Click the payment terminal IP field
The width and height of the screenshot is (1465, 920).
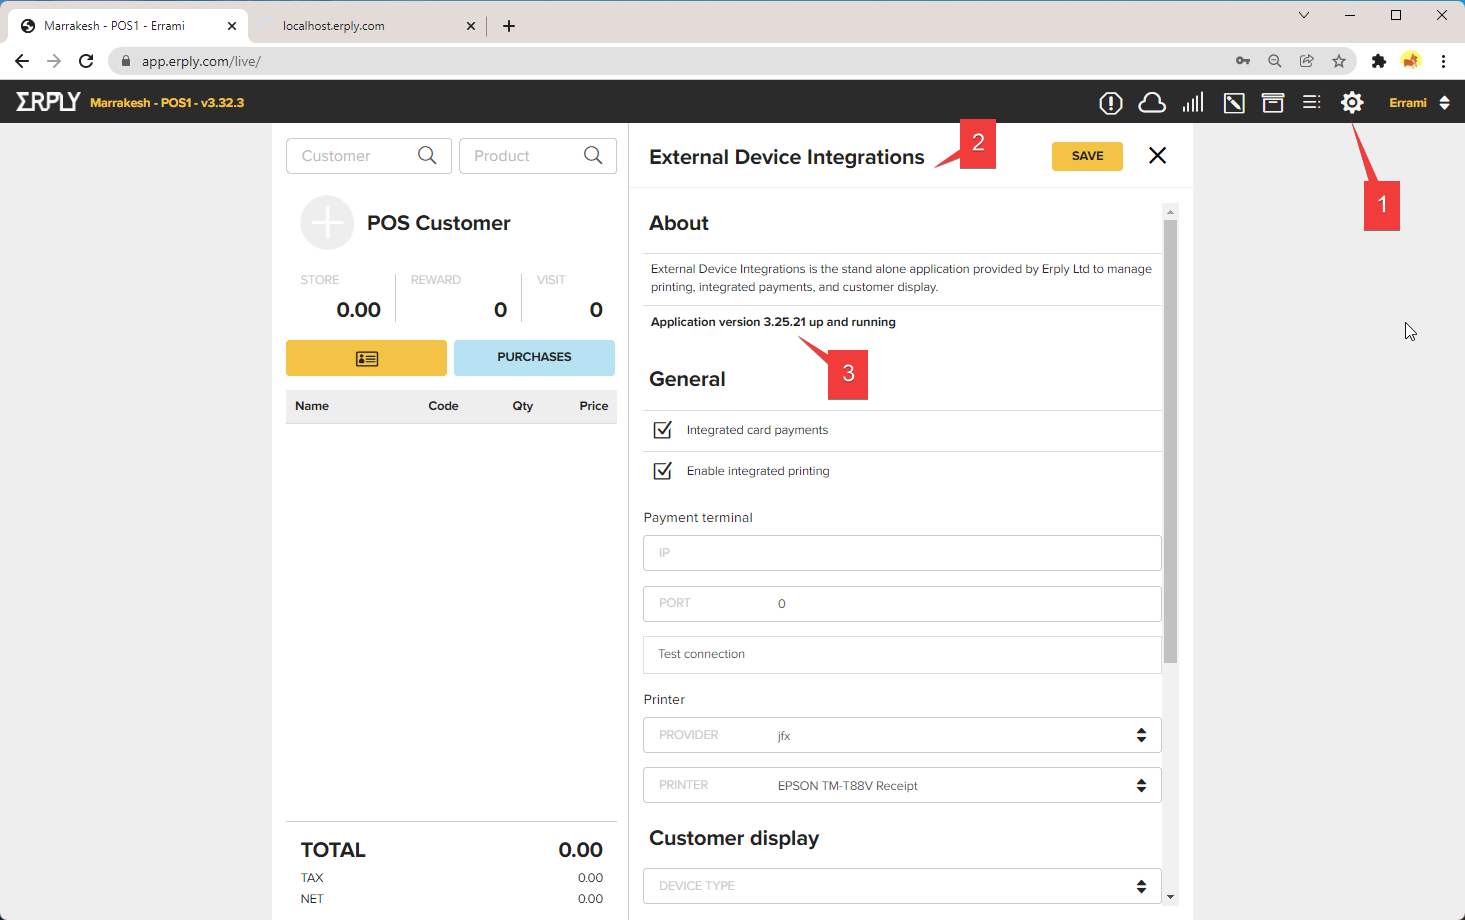point(901,553)
